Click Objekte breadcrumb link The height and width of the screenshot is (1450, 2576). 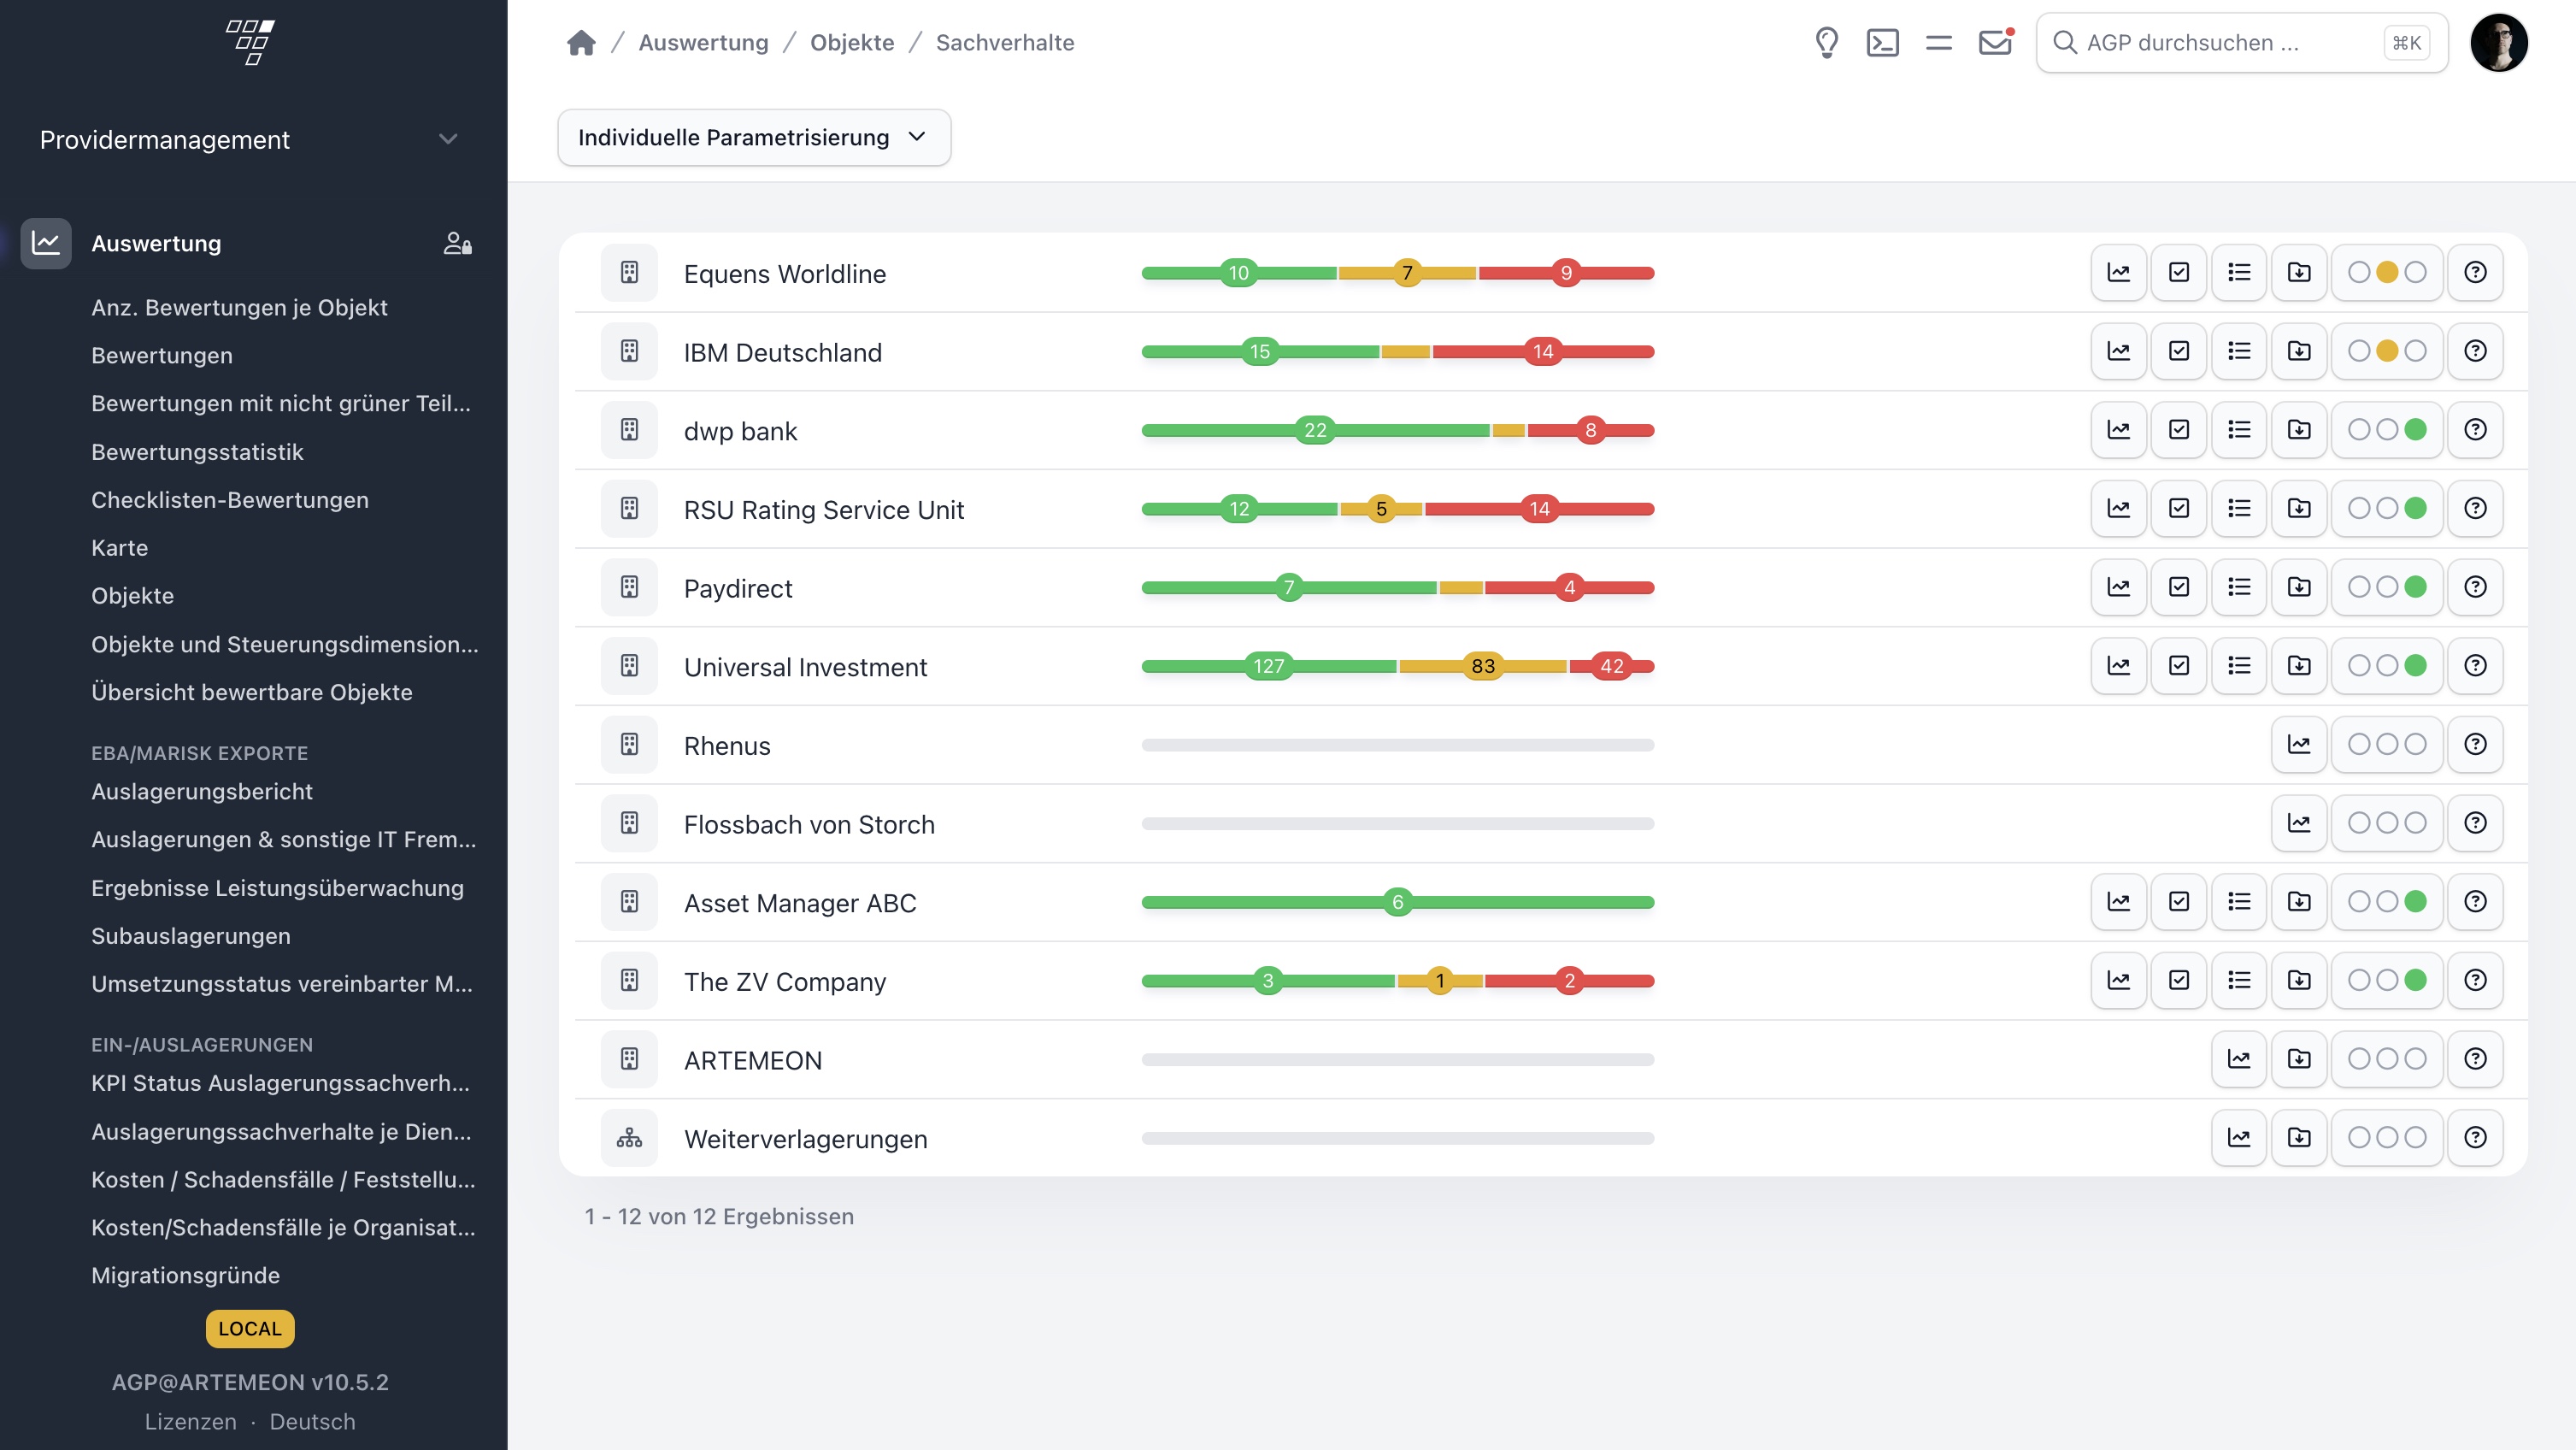click(852, 42)
